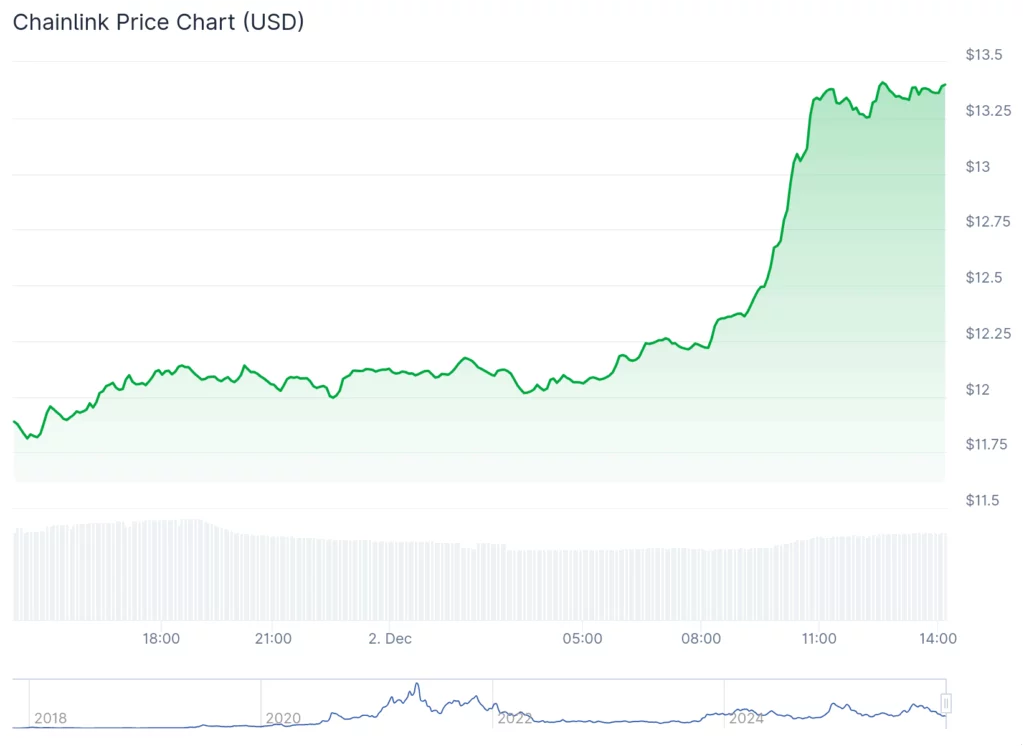Click the $12 price axis label
The width and height of the screenshot is (1024, 747).
[x=977, y=389]
